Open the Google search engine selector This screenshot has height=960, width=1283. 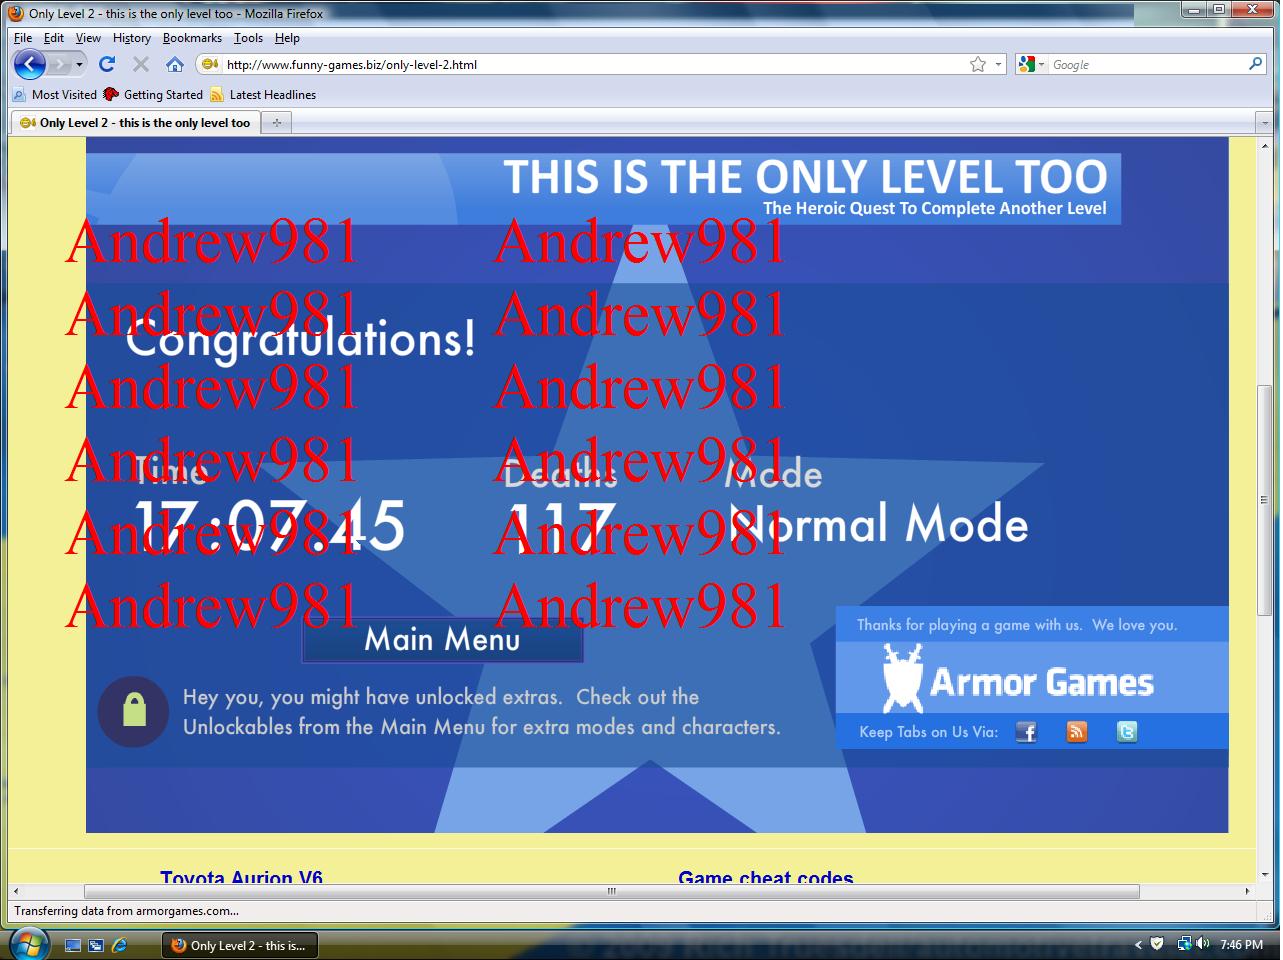pyautogui.click(x=1031, y=64)
